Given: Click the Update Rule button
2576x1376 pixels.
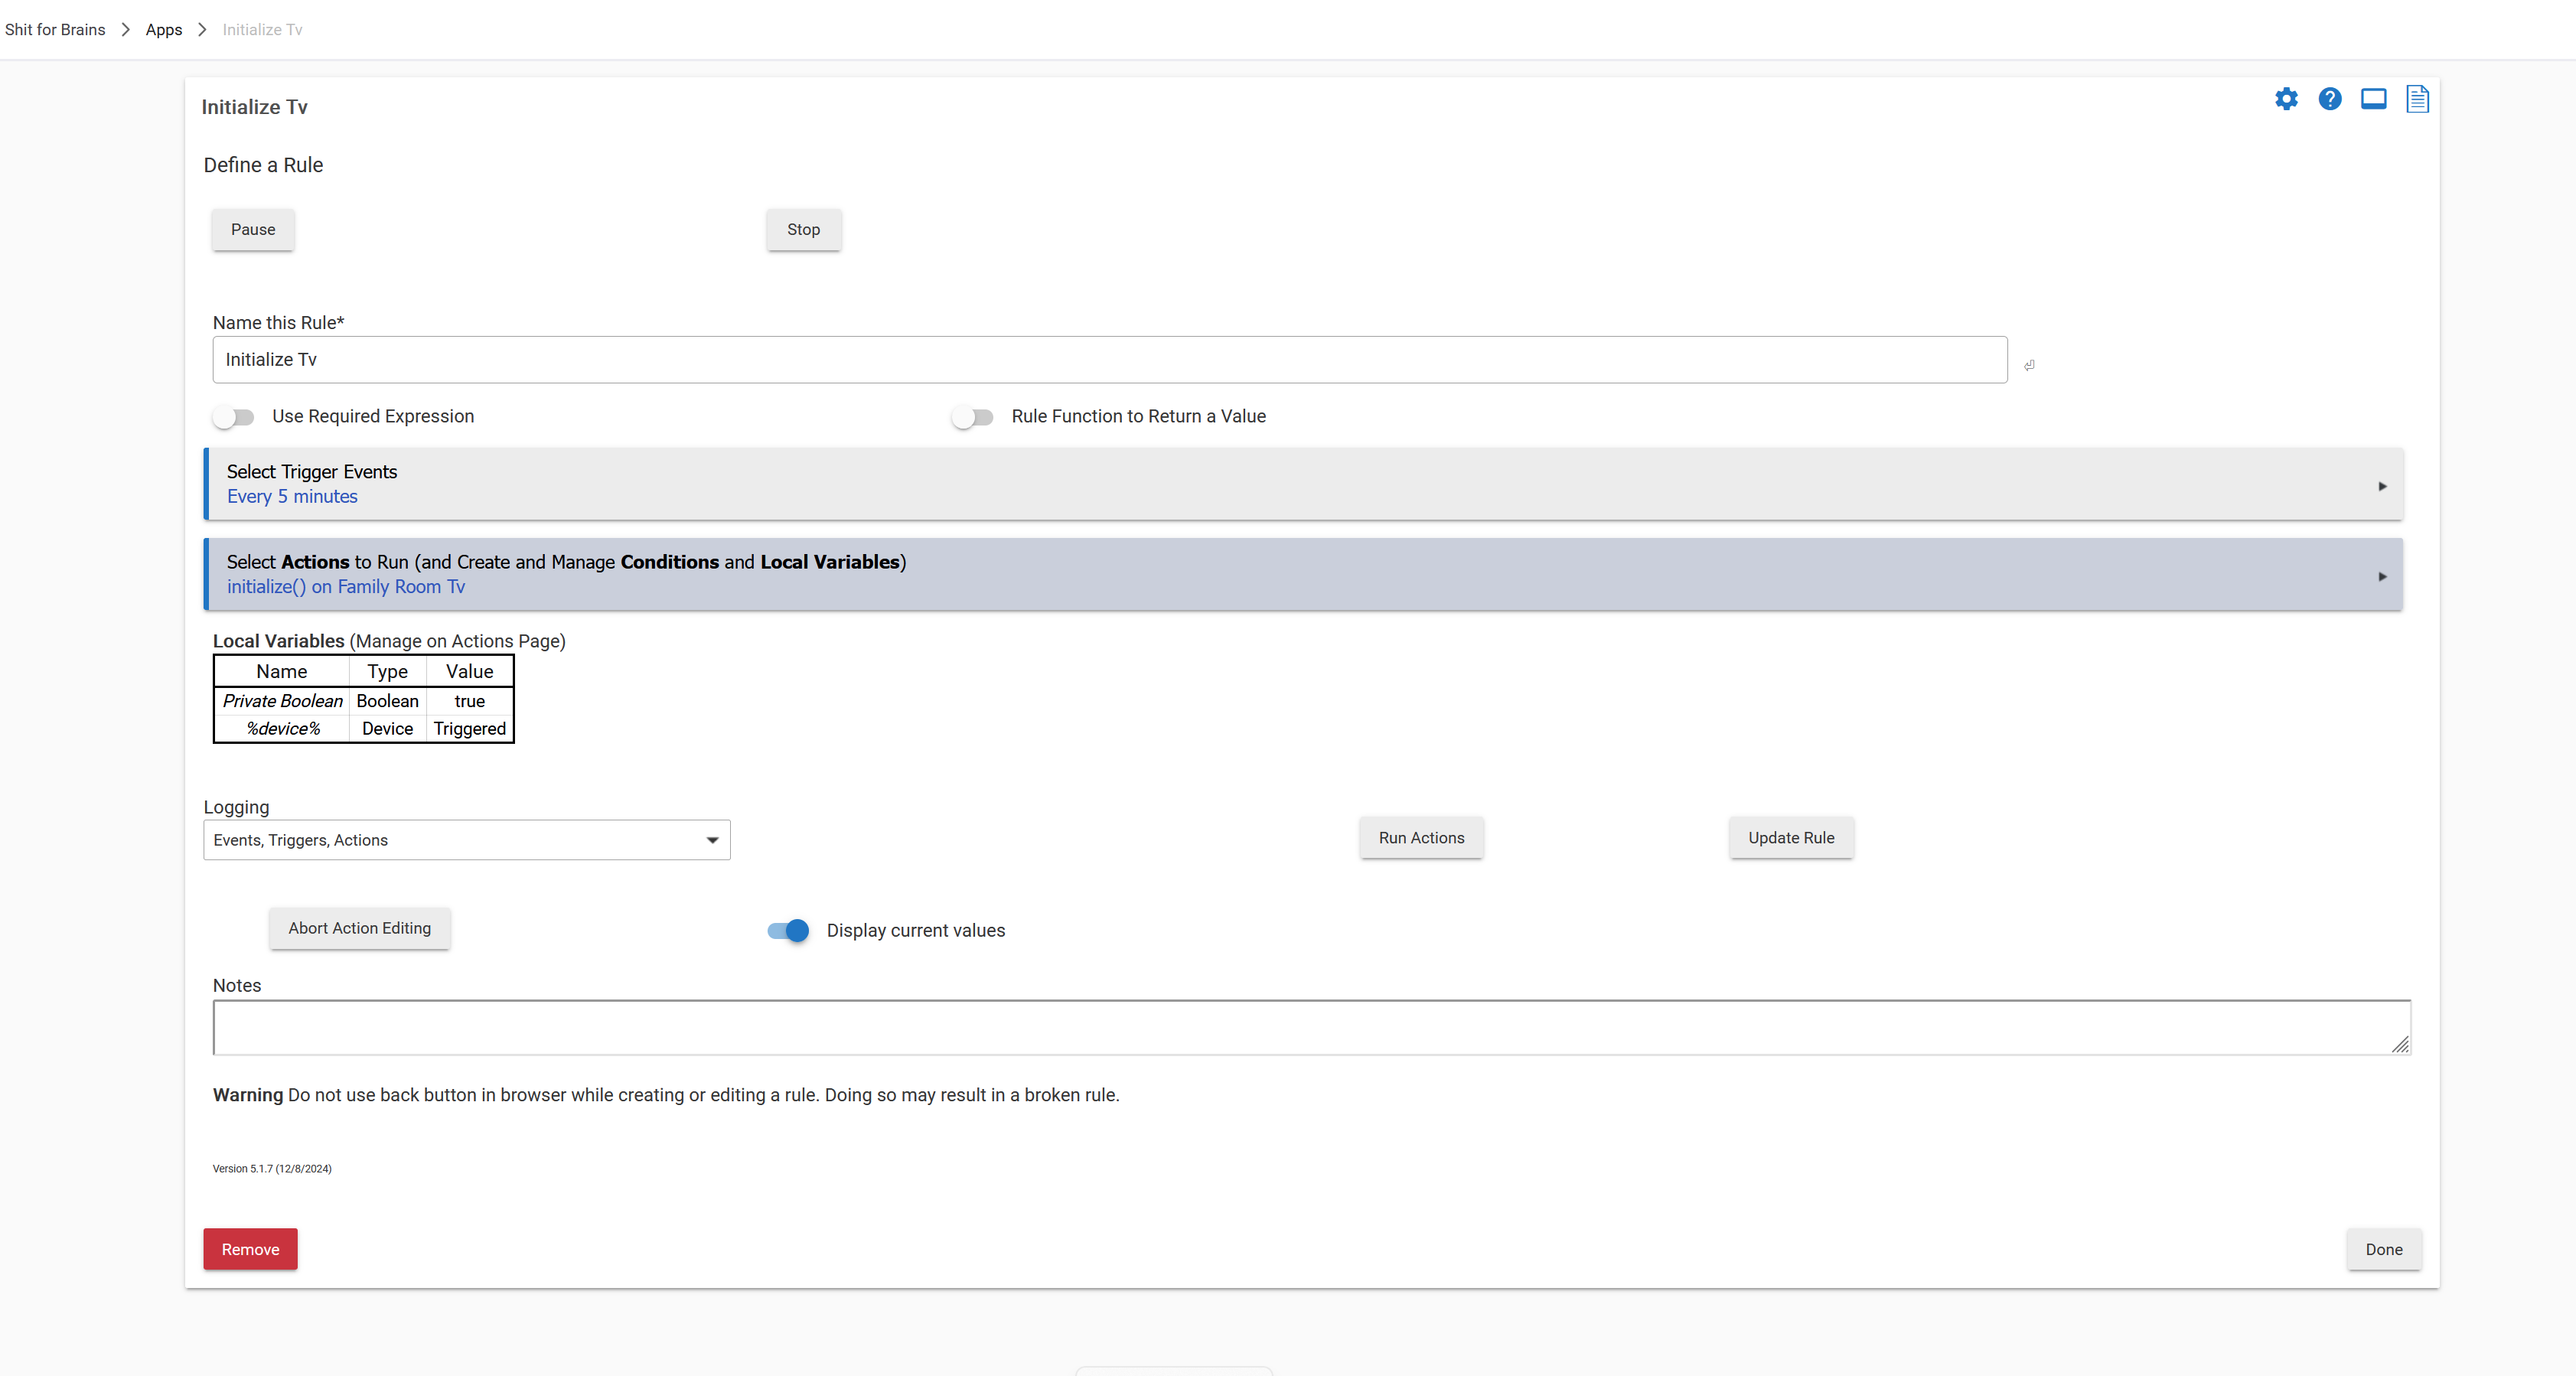Looking at the screenshot, I should click(x=1790, y=838).
